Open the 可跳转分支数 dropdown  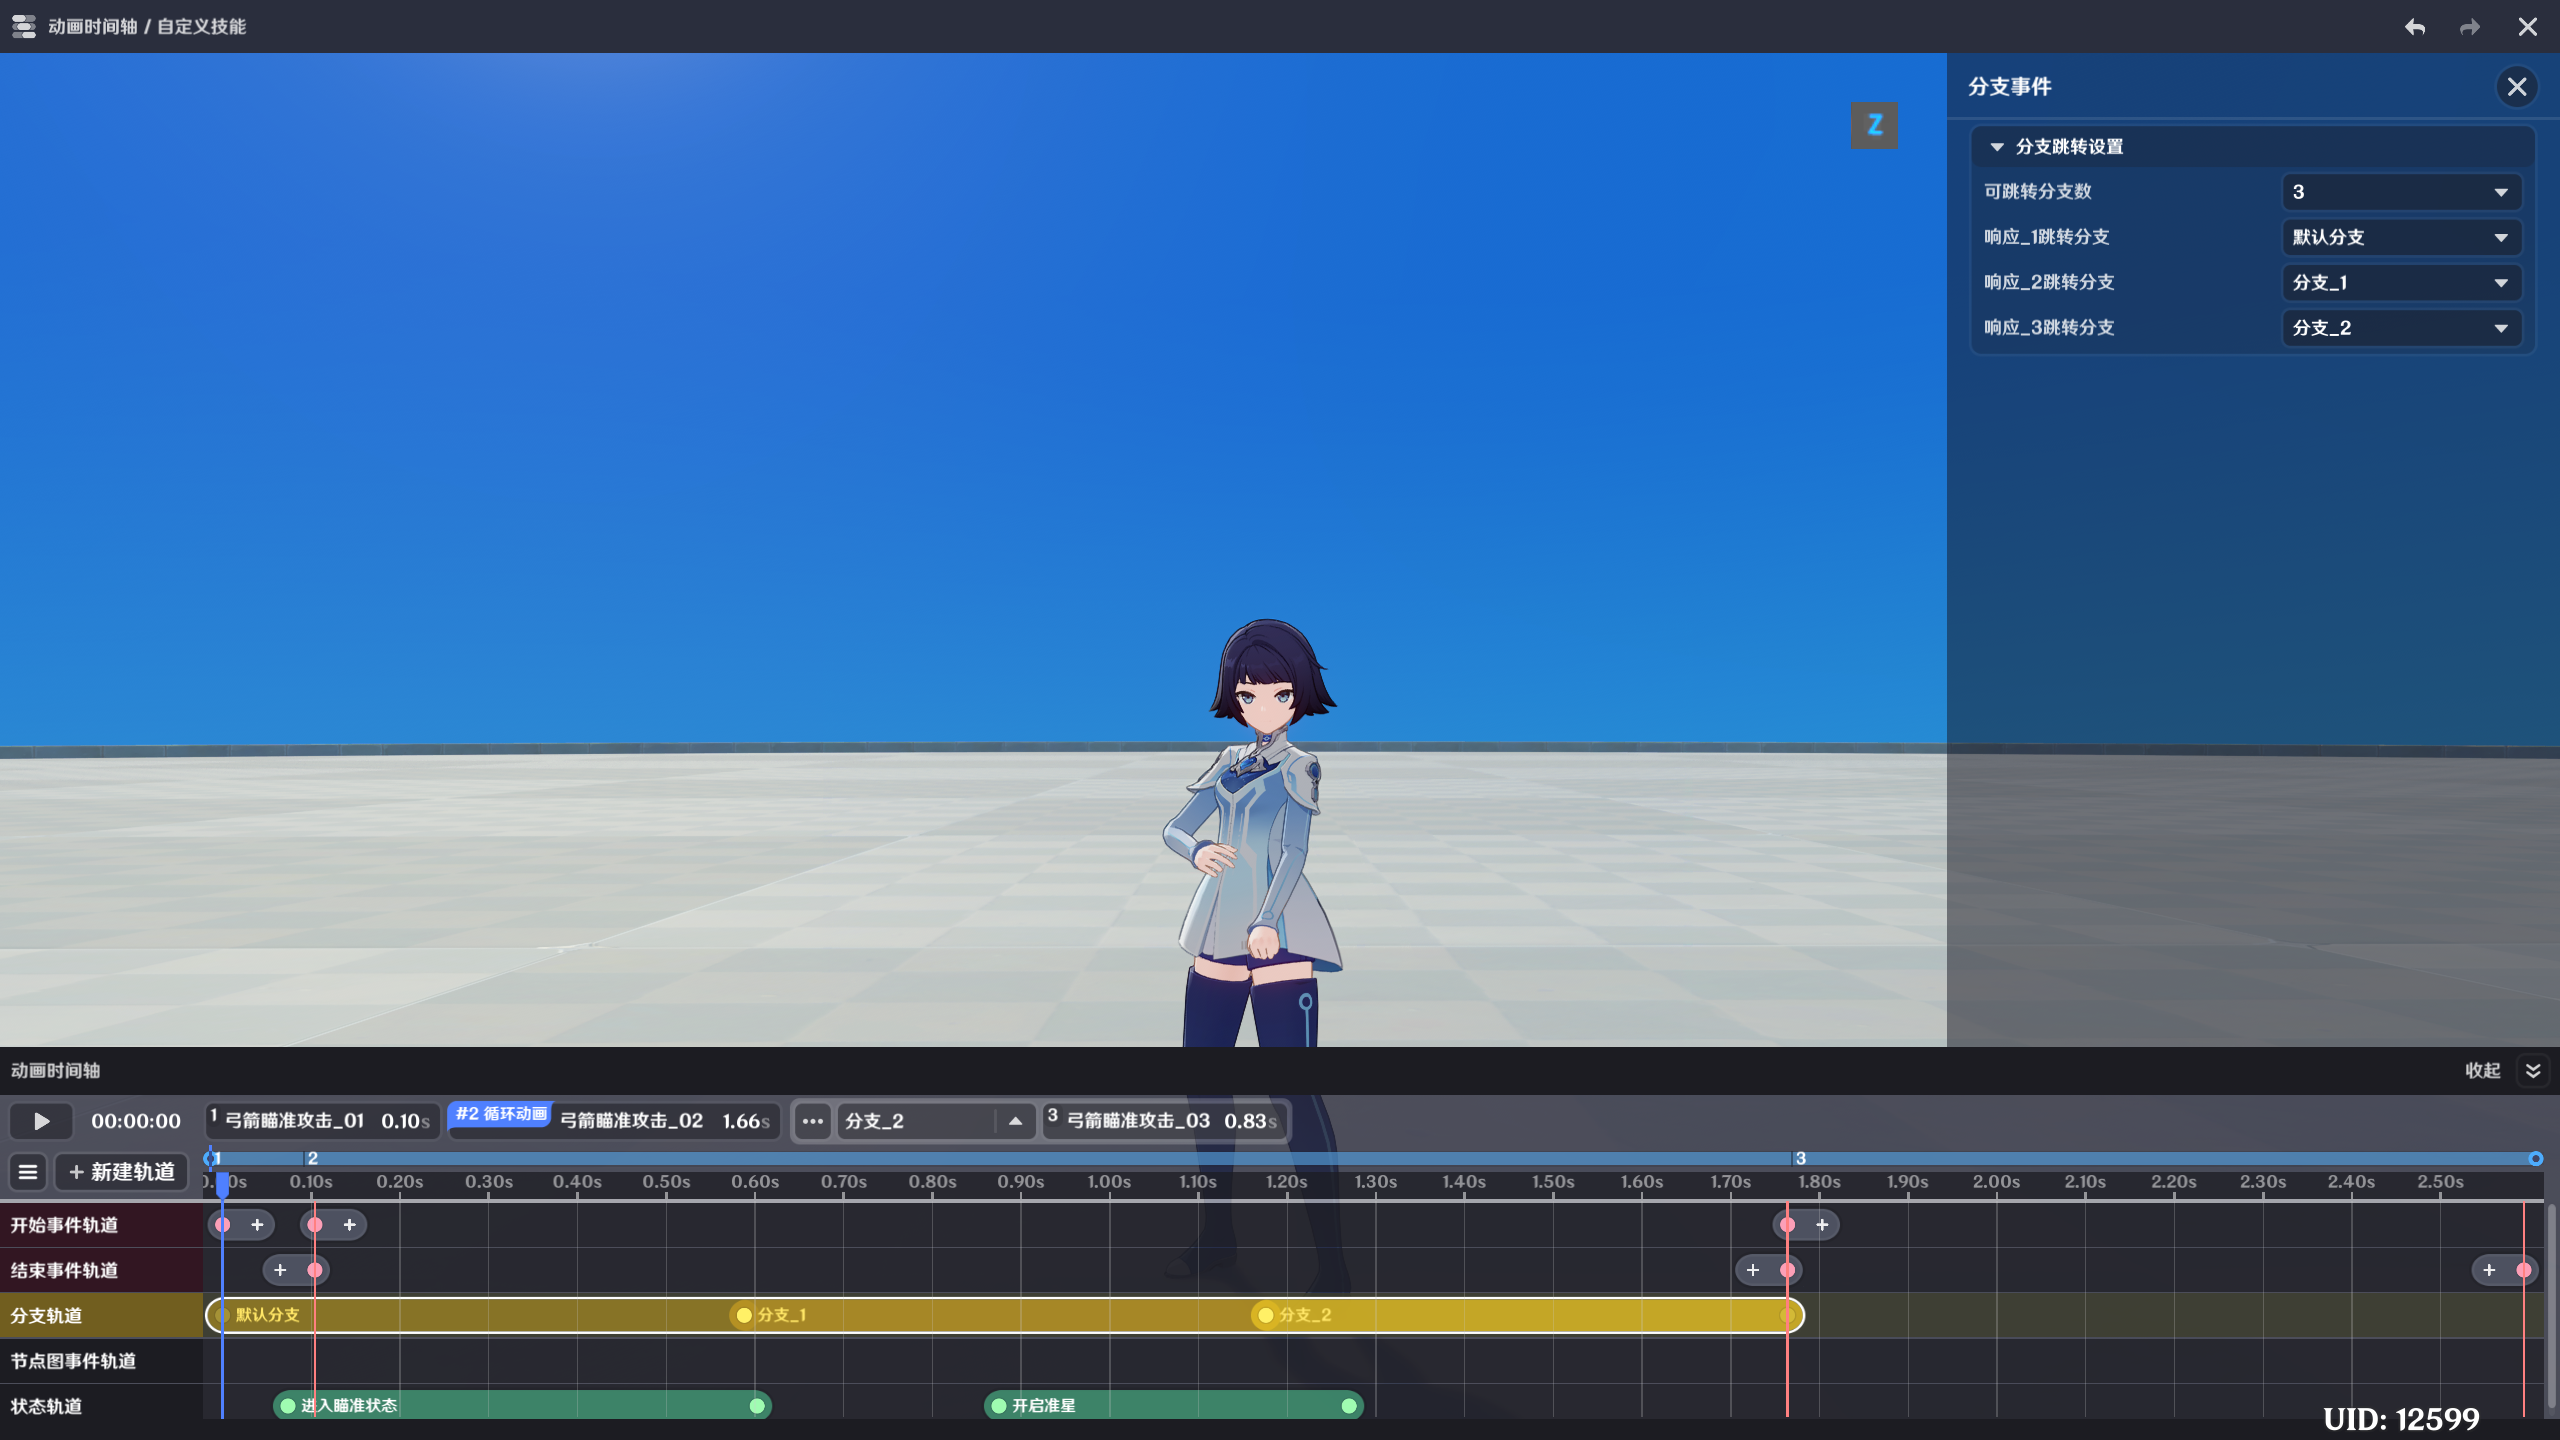pyautogui.click(x=2400, y=192)
